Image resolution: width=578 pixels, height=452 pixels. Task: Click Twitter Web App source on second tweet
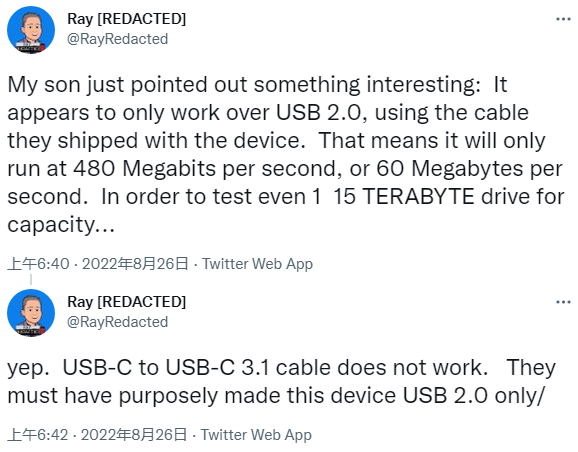(256, 435)
